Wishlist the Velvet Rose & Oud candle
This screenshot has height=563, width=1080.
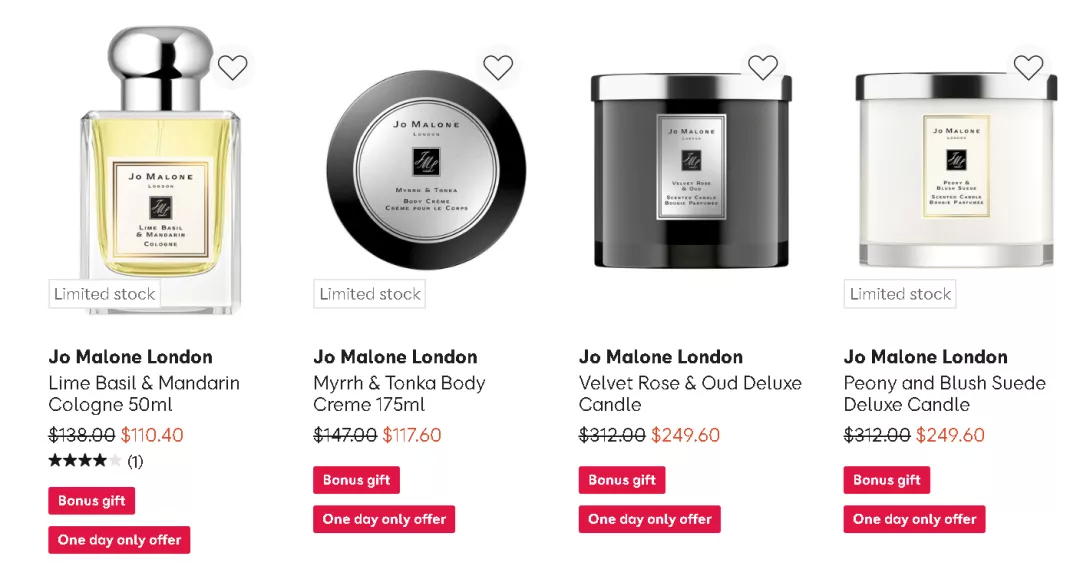coord(762,68)
